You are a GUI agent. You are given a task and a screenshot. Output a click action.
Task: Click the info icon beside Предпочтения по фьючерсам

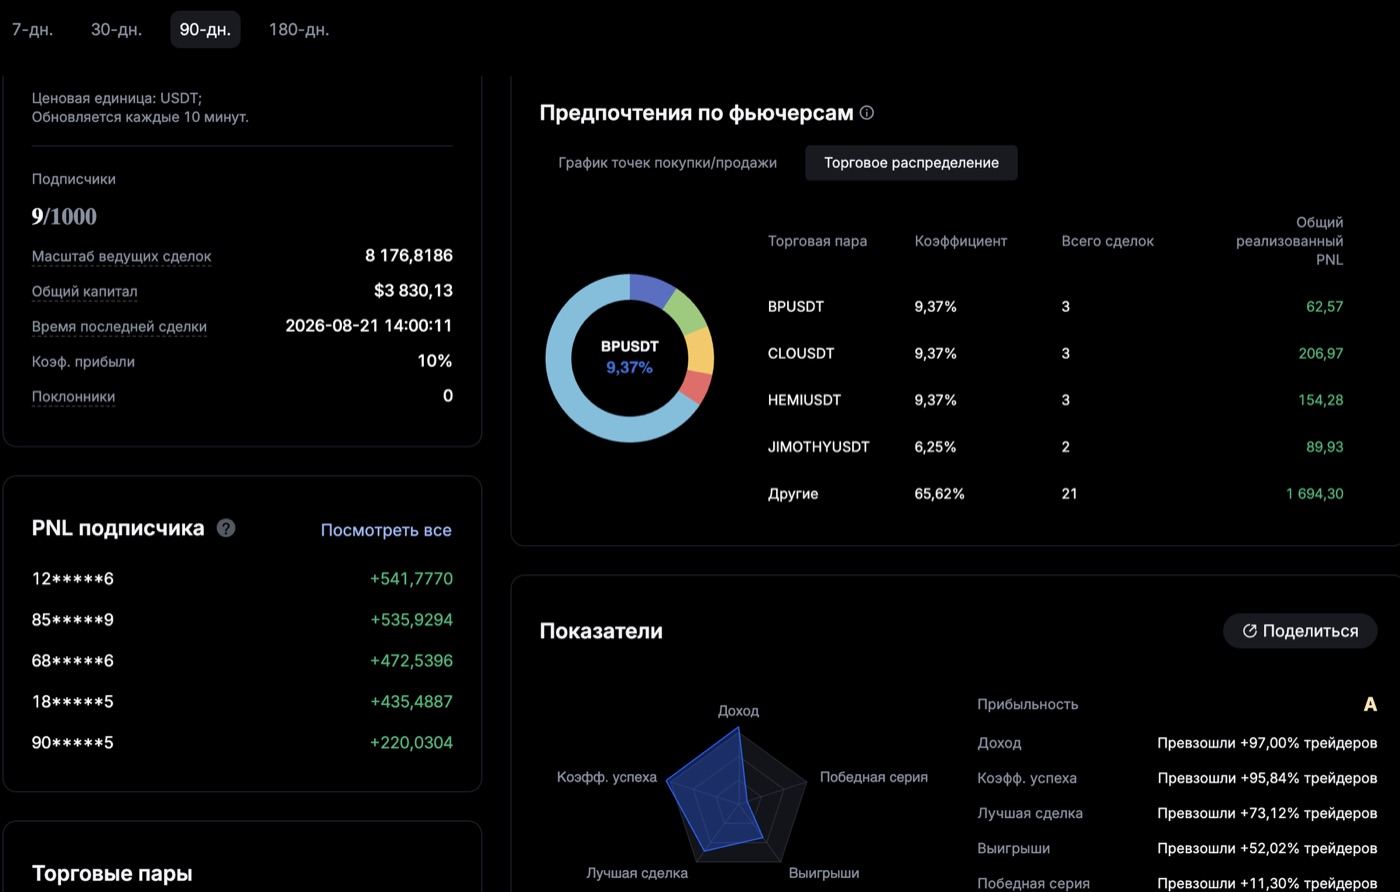(867, 113)
